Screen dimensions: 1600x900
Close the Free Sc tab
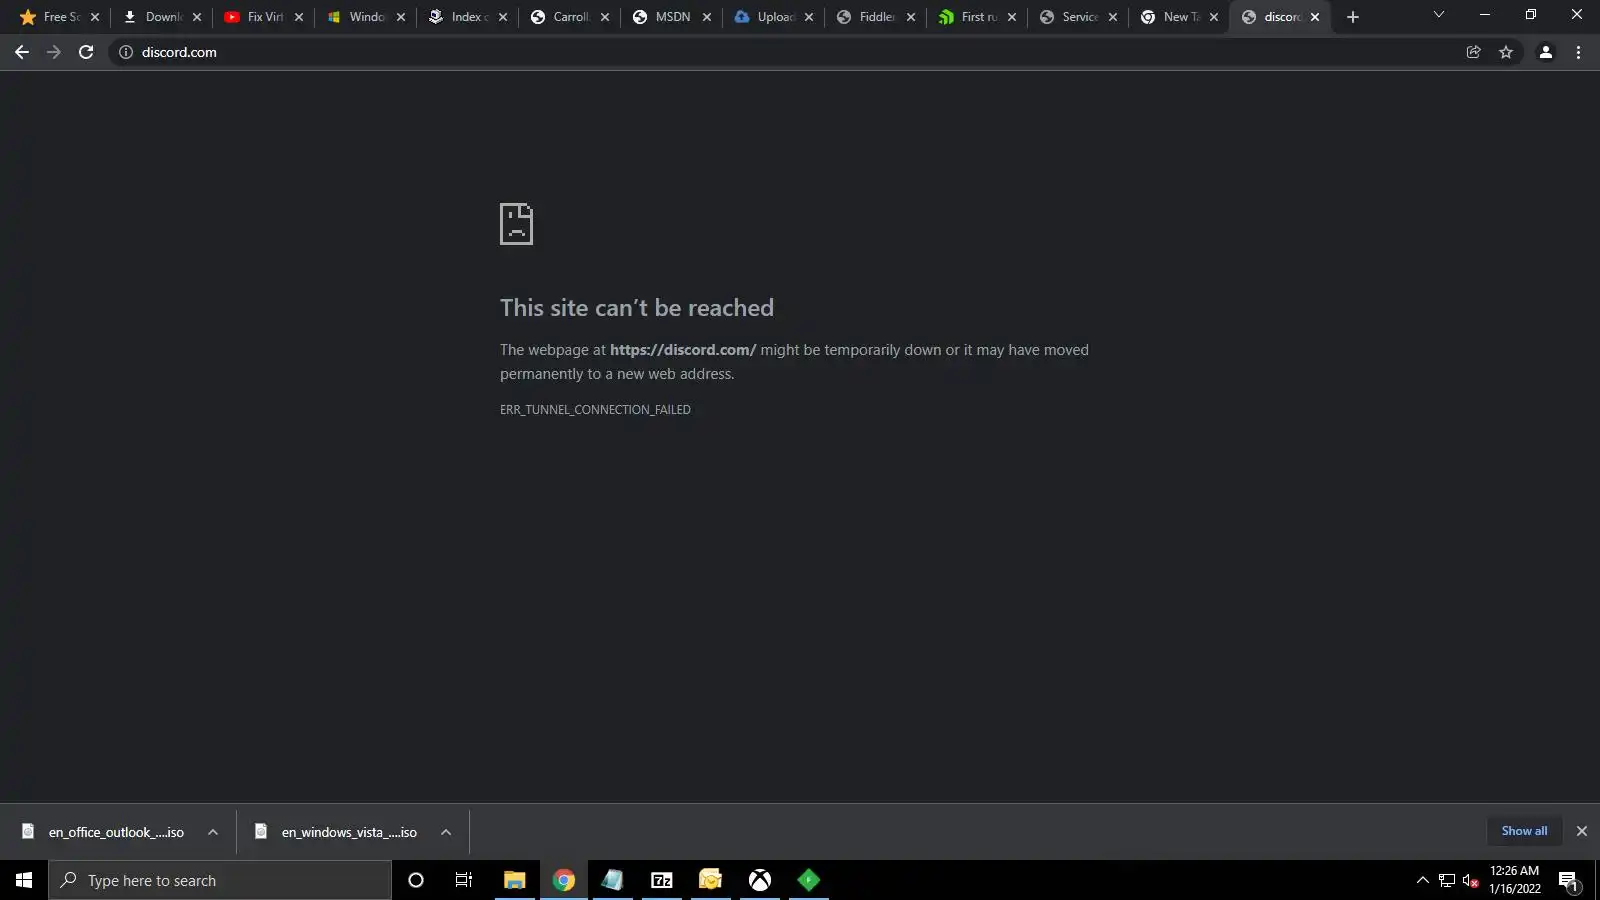pos(95,17)
